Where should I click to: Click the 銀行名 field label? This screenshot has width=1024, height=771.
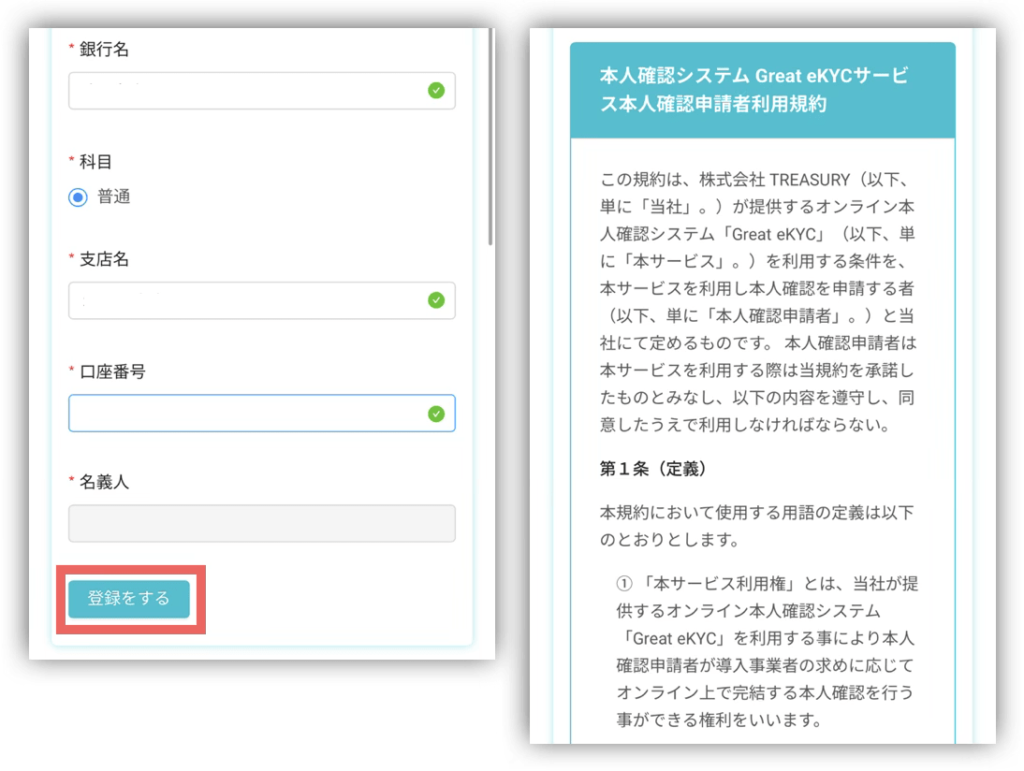pos(104,49)
